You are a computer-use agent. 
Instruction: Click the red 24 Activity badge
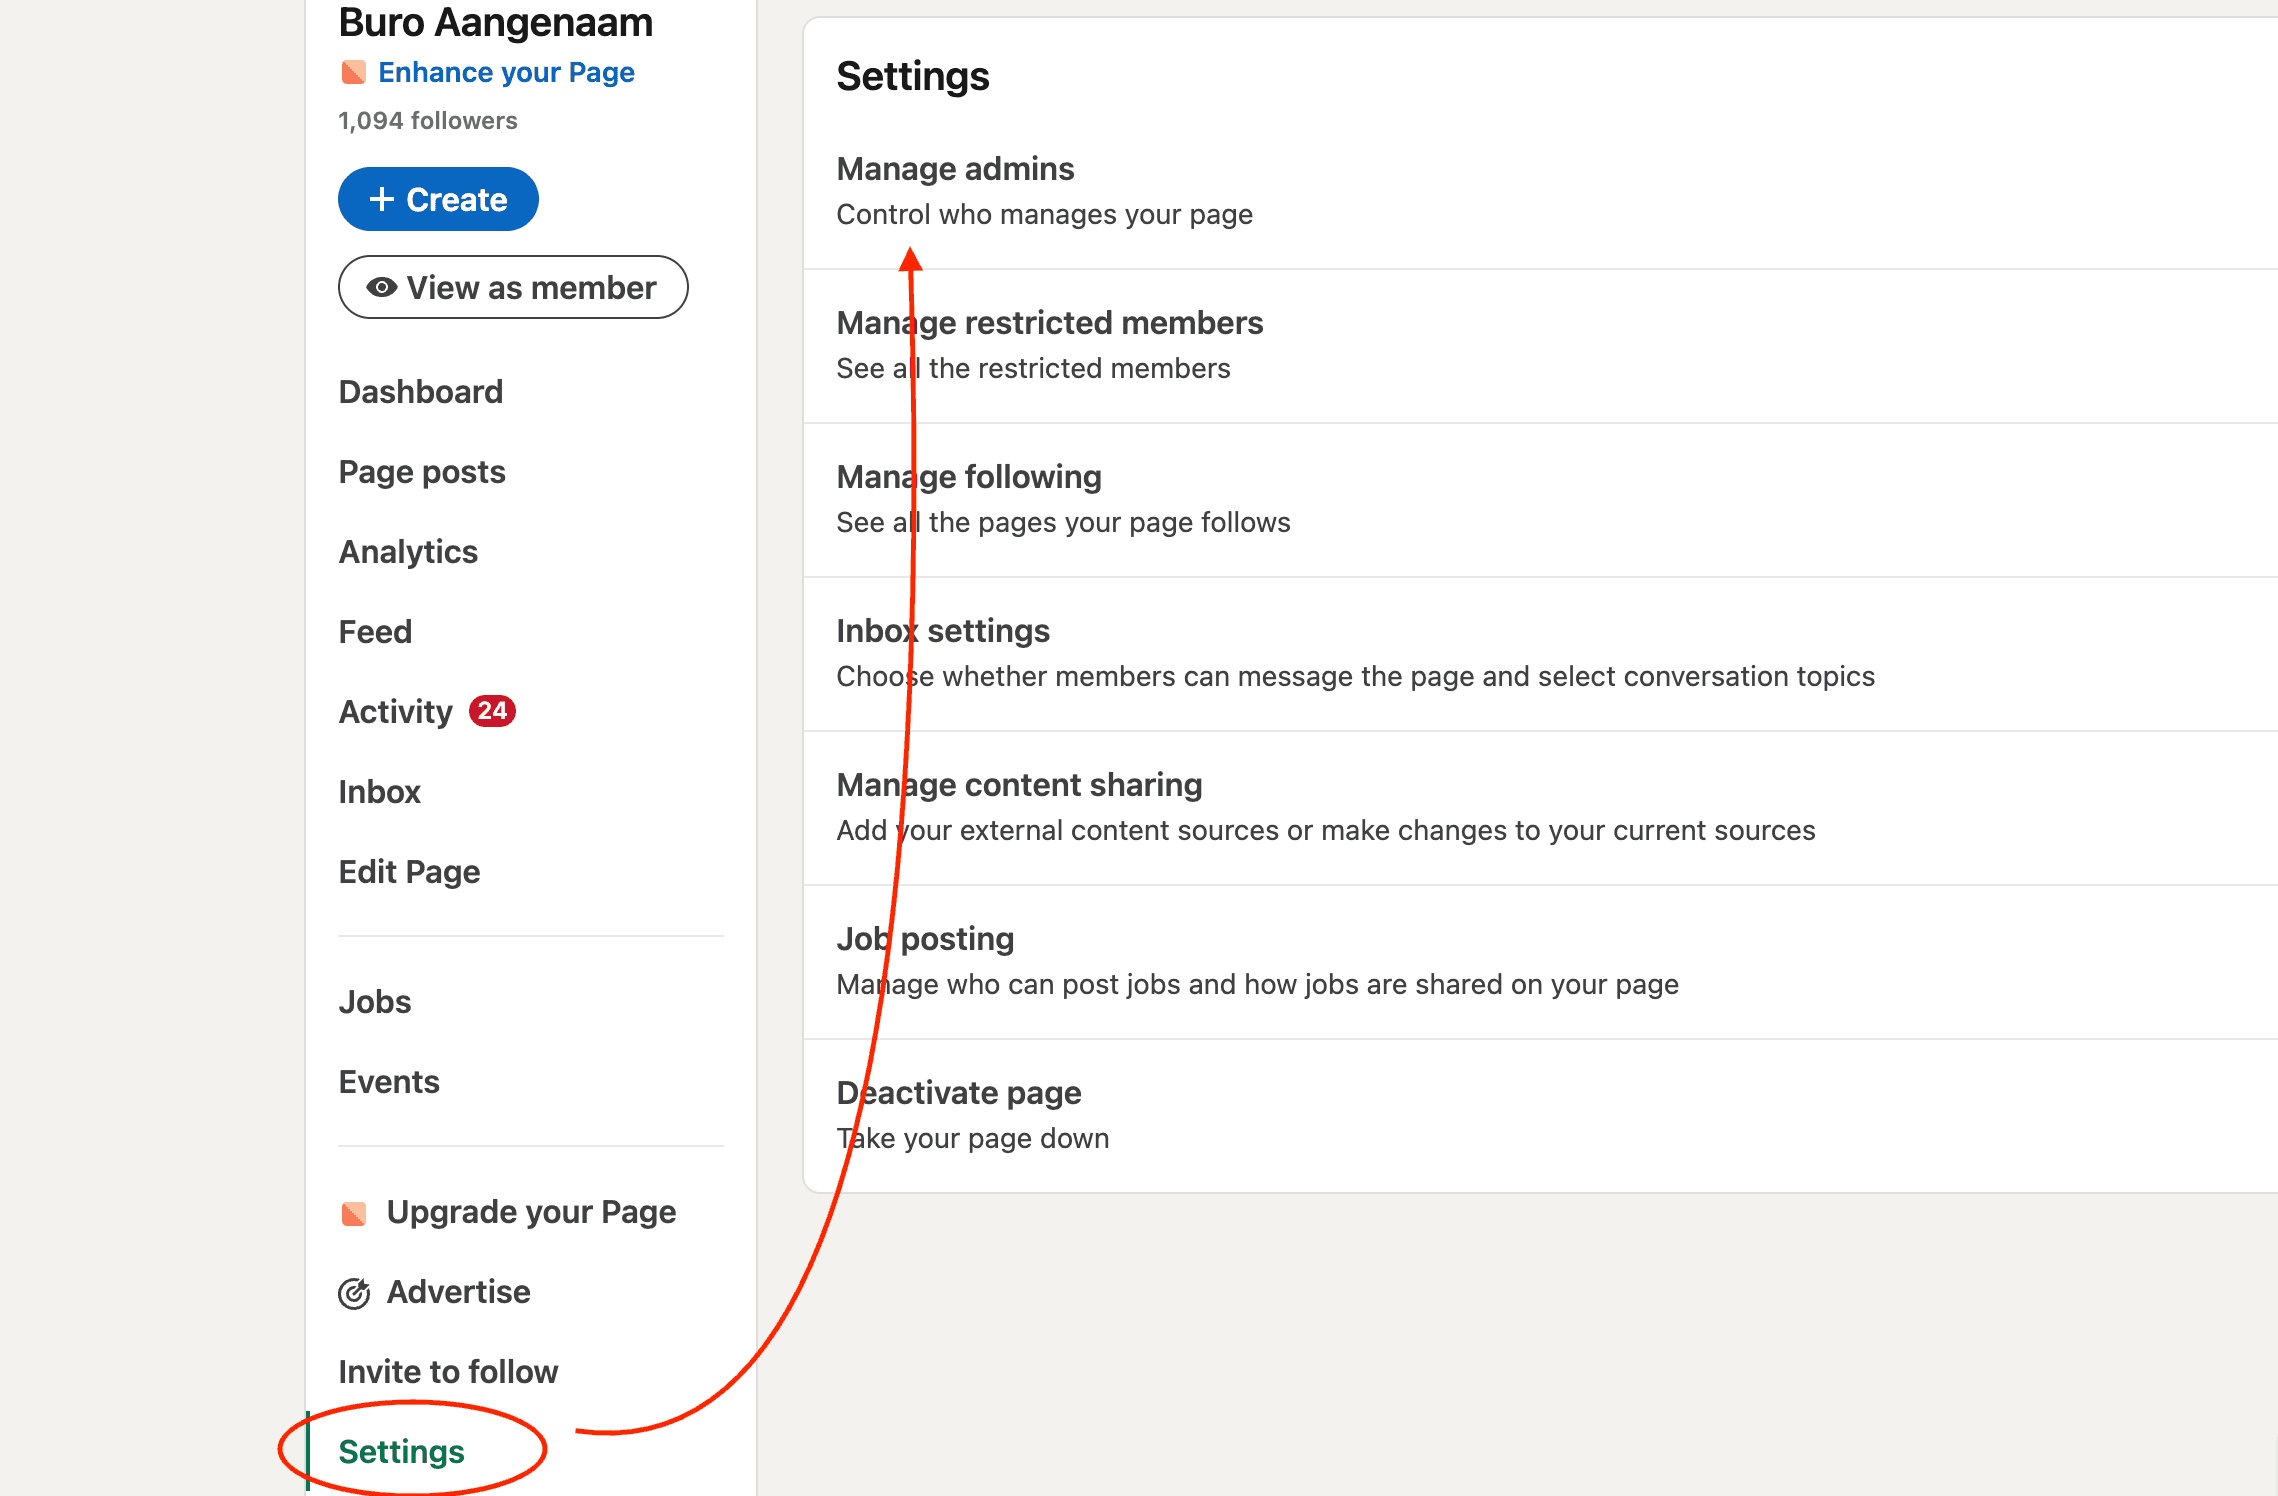[x=492, y=711]
